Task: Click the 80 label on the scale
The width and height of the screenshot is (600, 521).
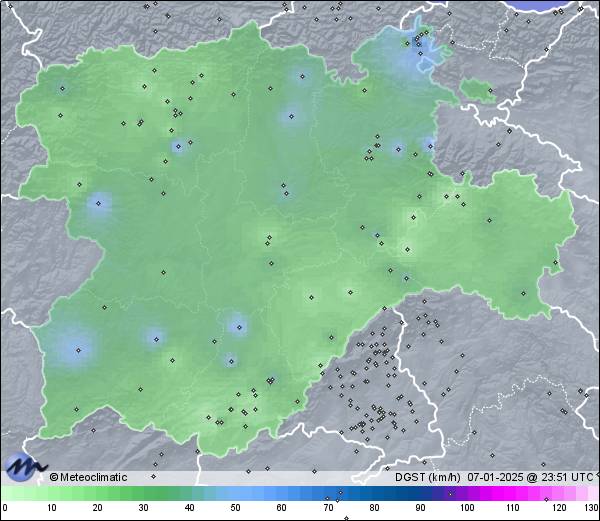Action: tap(374, 508)
